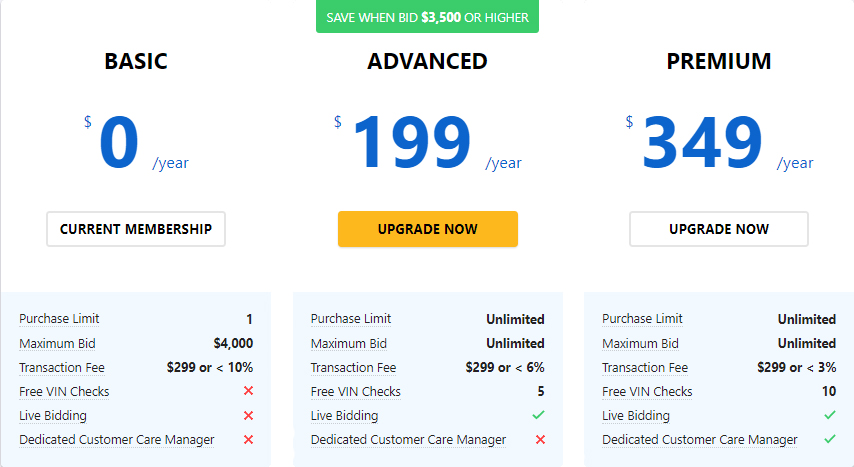Click Transaction Fee label in Premium plan

click(x=645, y=368)
